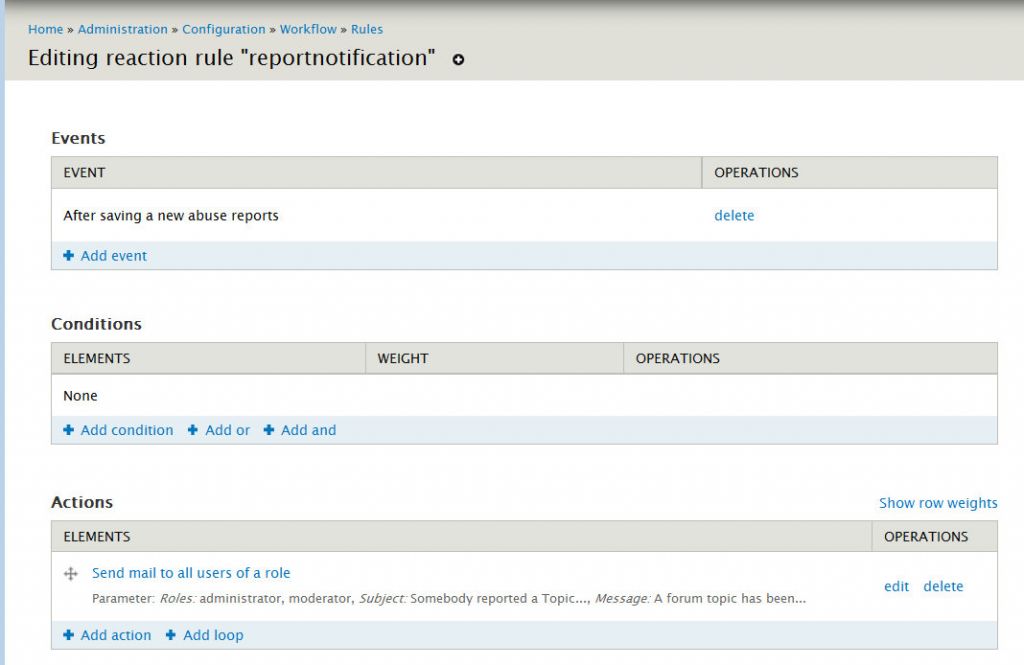Screen dimensions: 1024x665
Task: Go to Home in the breadcrumb
Action: [x=45, y=29]
